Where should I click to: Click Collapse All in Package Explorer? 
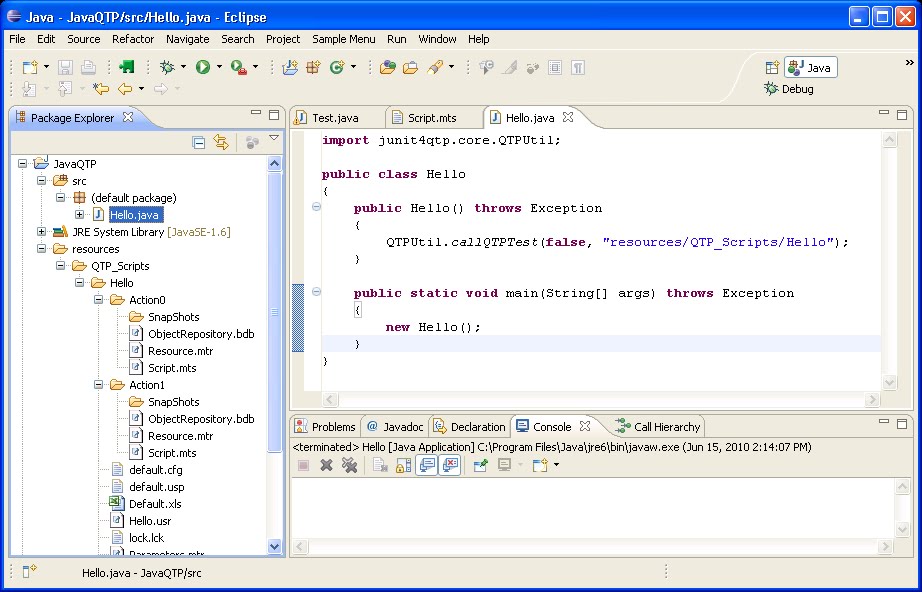click(x=198, y=142)
